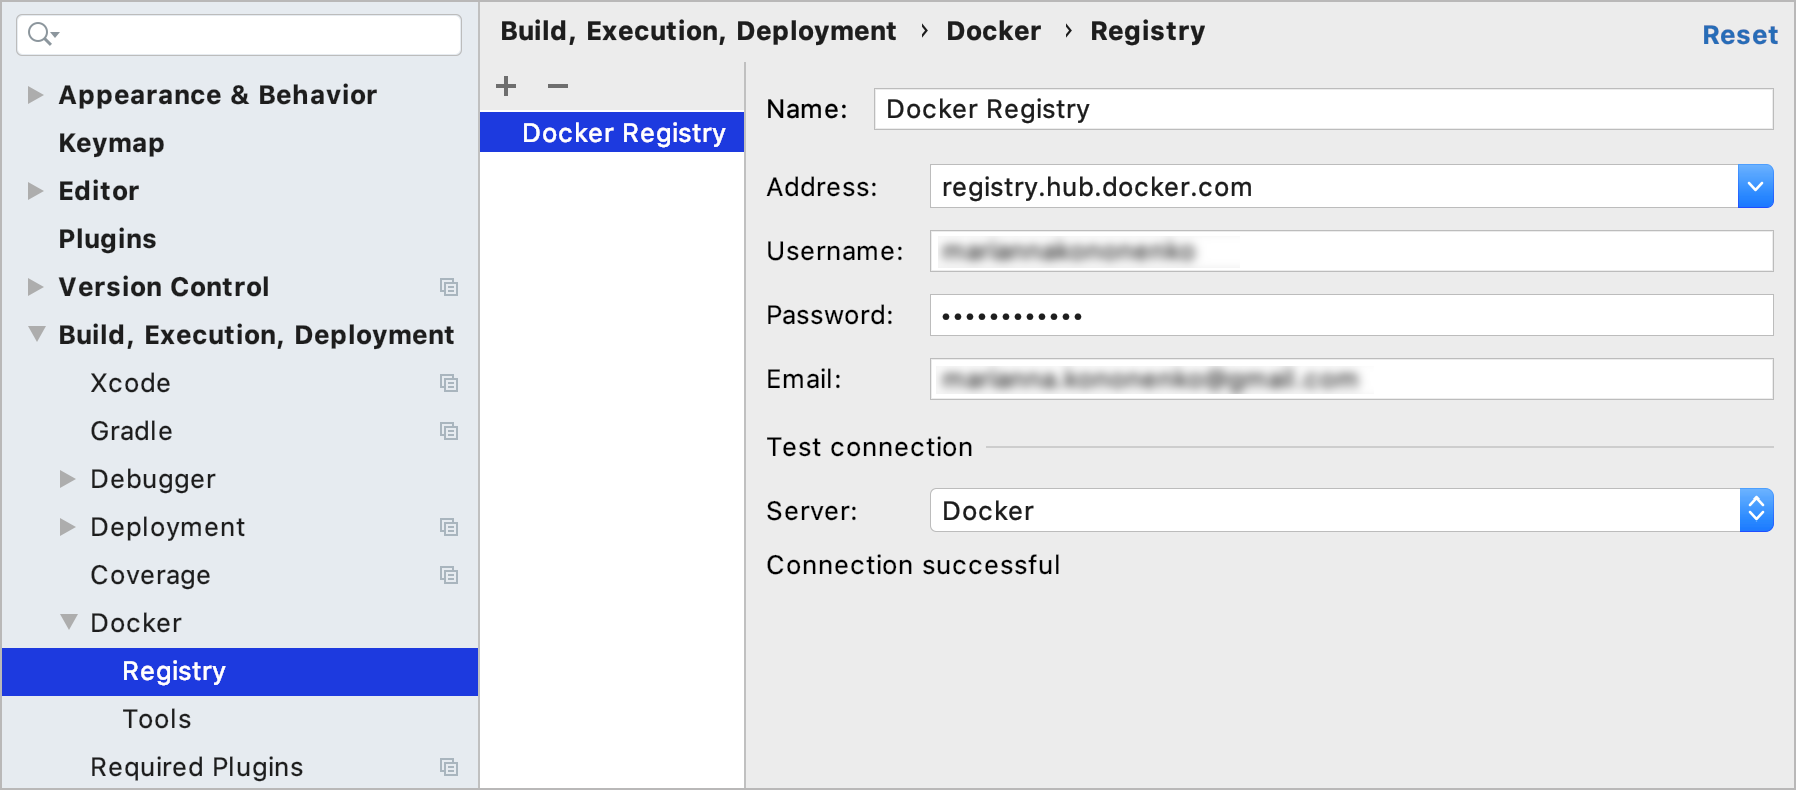The height and width of the screenshot is (790, 1796).
Task: Open the Server dropdown selector
Action: [x=1756, y=511]
